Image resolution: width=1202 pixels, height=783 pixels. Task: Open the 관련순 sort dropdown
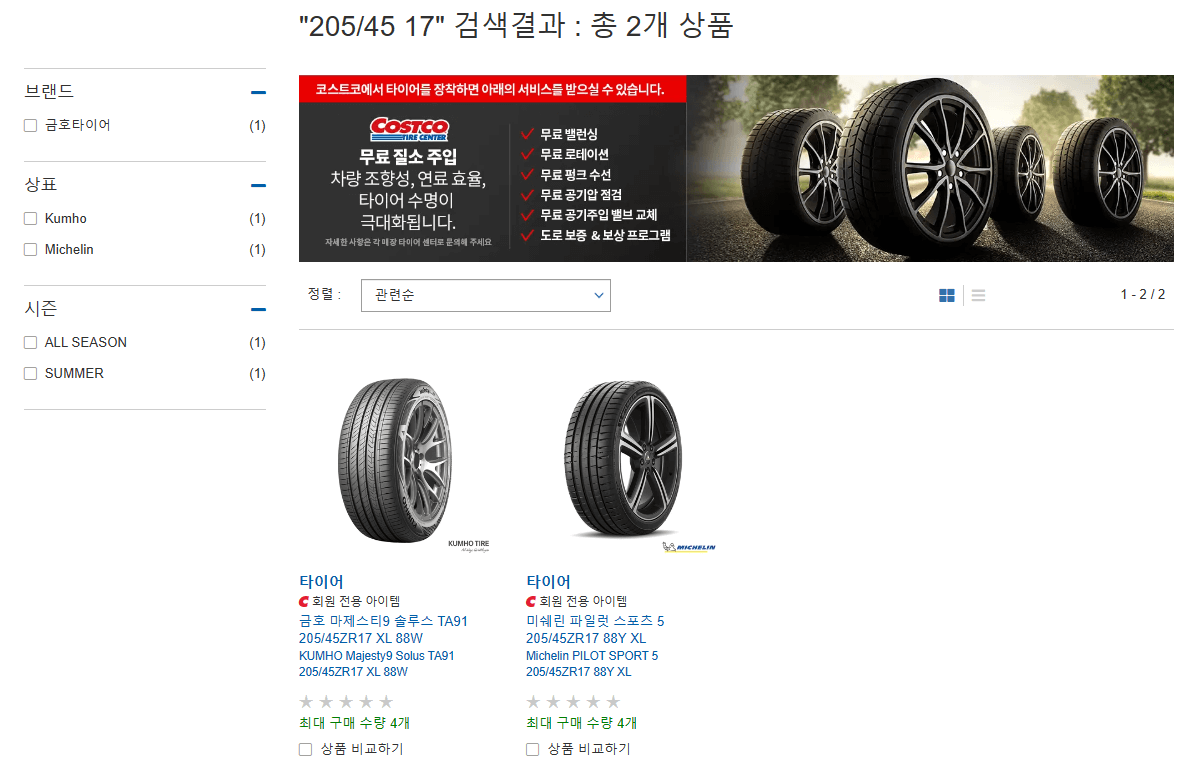tap(485, 295)
